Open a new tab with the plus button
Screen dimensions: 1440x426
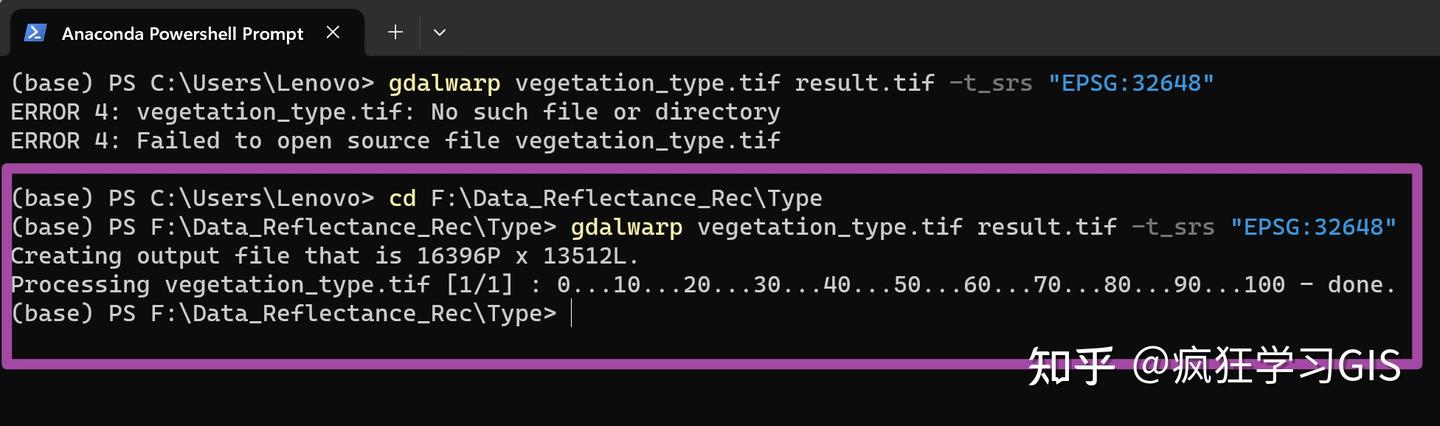tap(395, 32)
